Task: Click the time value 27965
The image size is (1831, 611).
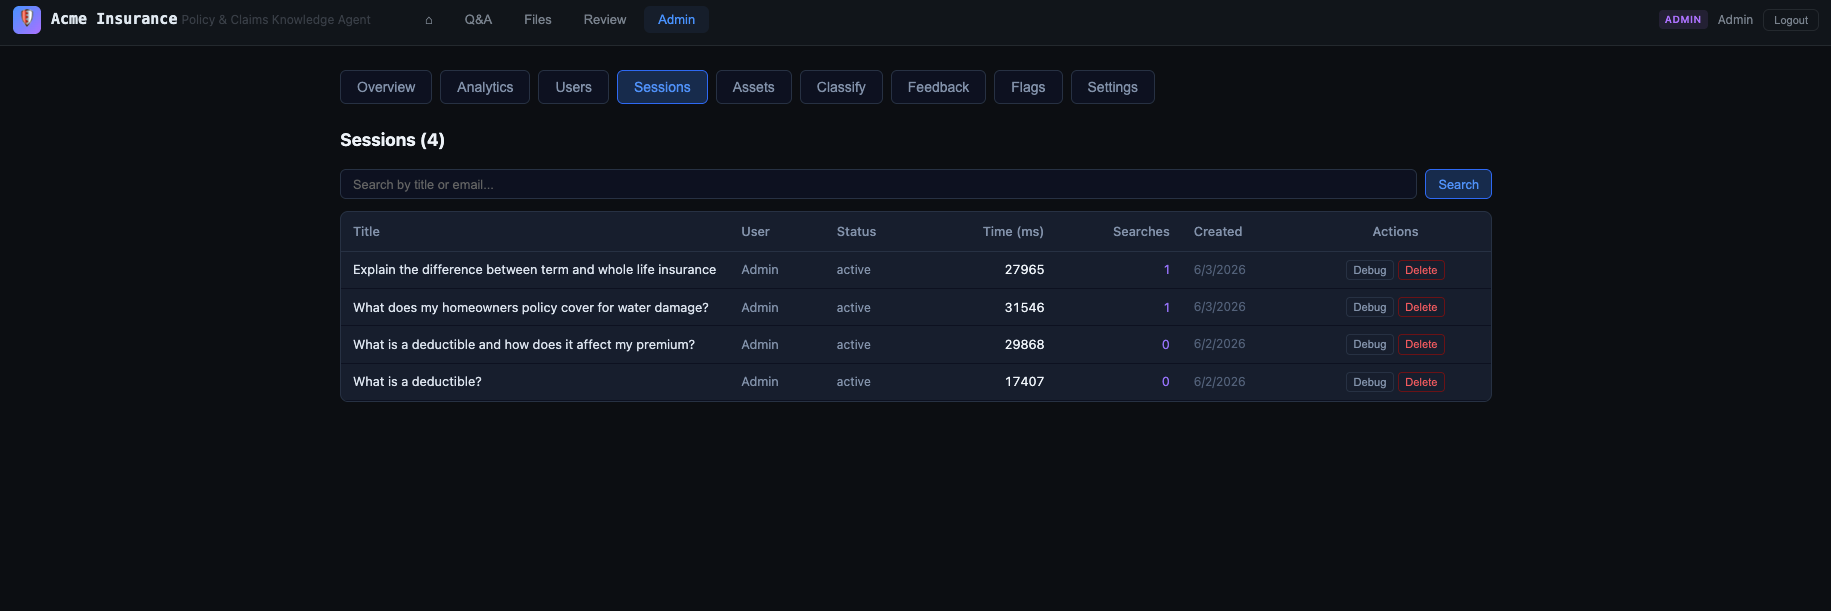Action: (x=1024, y=270)
